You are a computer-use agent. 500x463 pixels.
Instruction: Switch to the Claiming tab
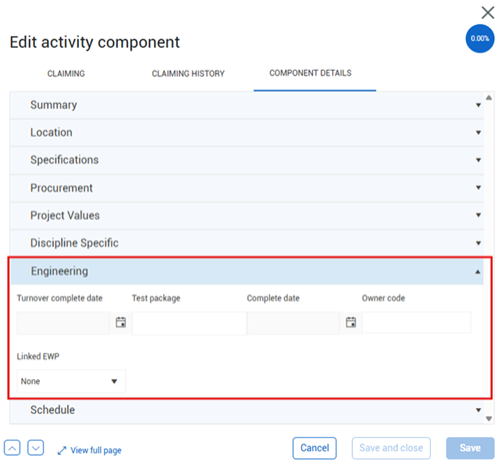point(66,74)
